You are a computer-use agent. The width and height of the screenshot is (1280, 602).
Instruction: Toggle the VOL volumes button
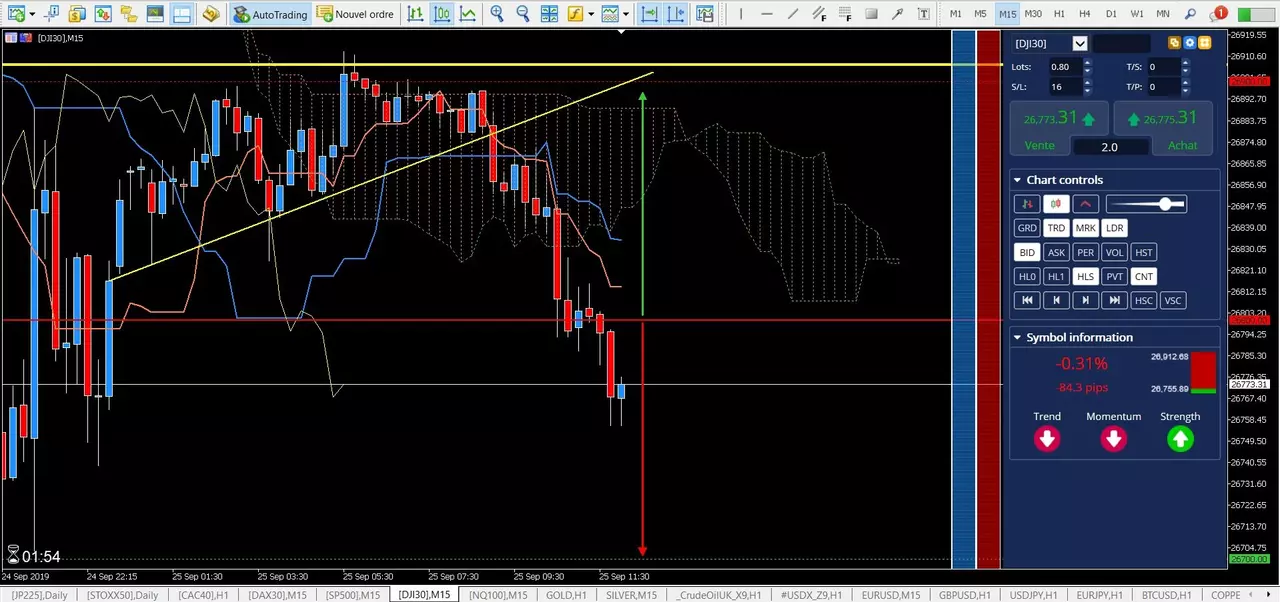pyautogui.click(x=1114, y=252)
